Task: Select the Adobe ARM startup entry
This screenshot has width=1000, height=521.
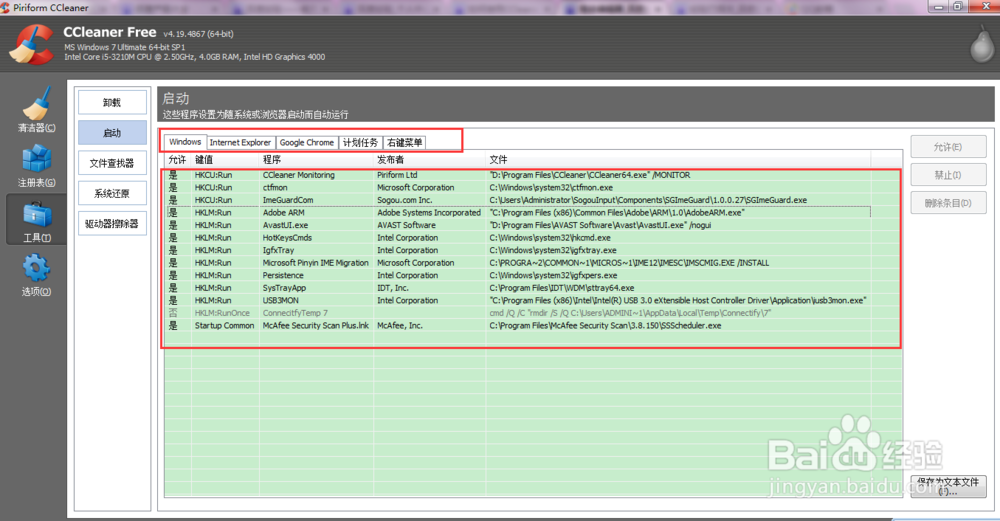Action: tap(517, 212)
